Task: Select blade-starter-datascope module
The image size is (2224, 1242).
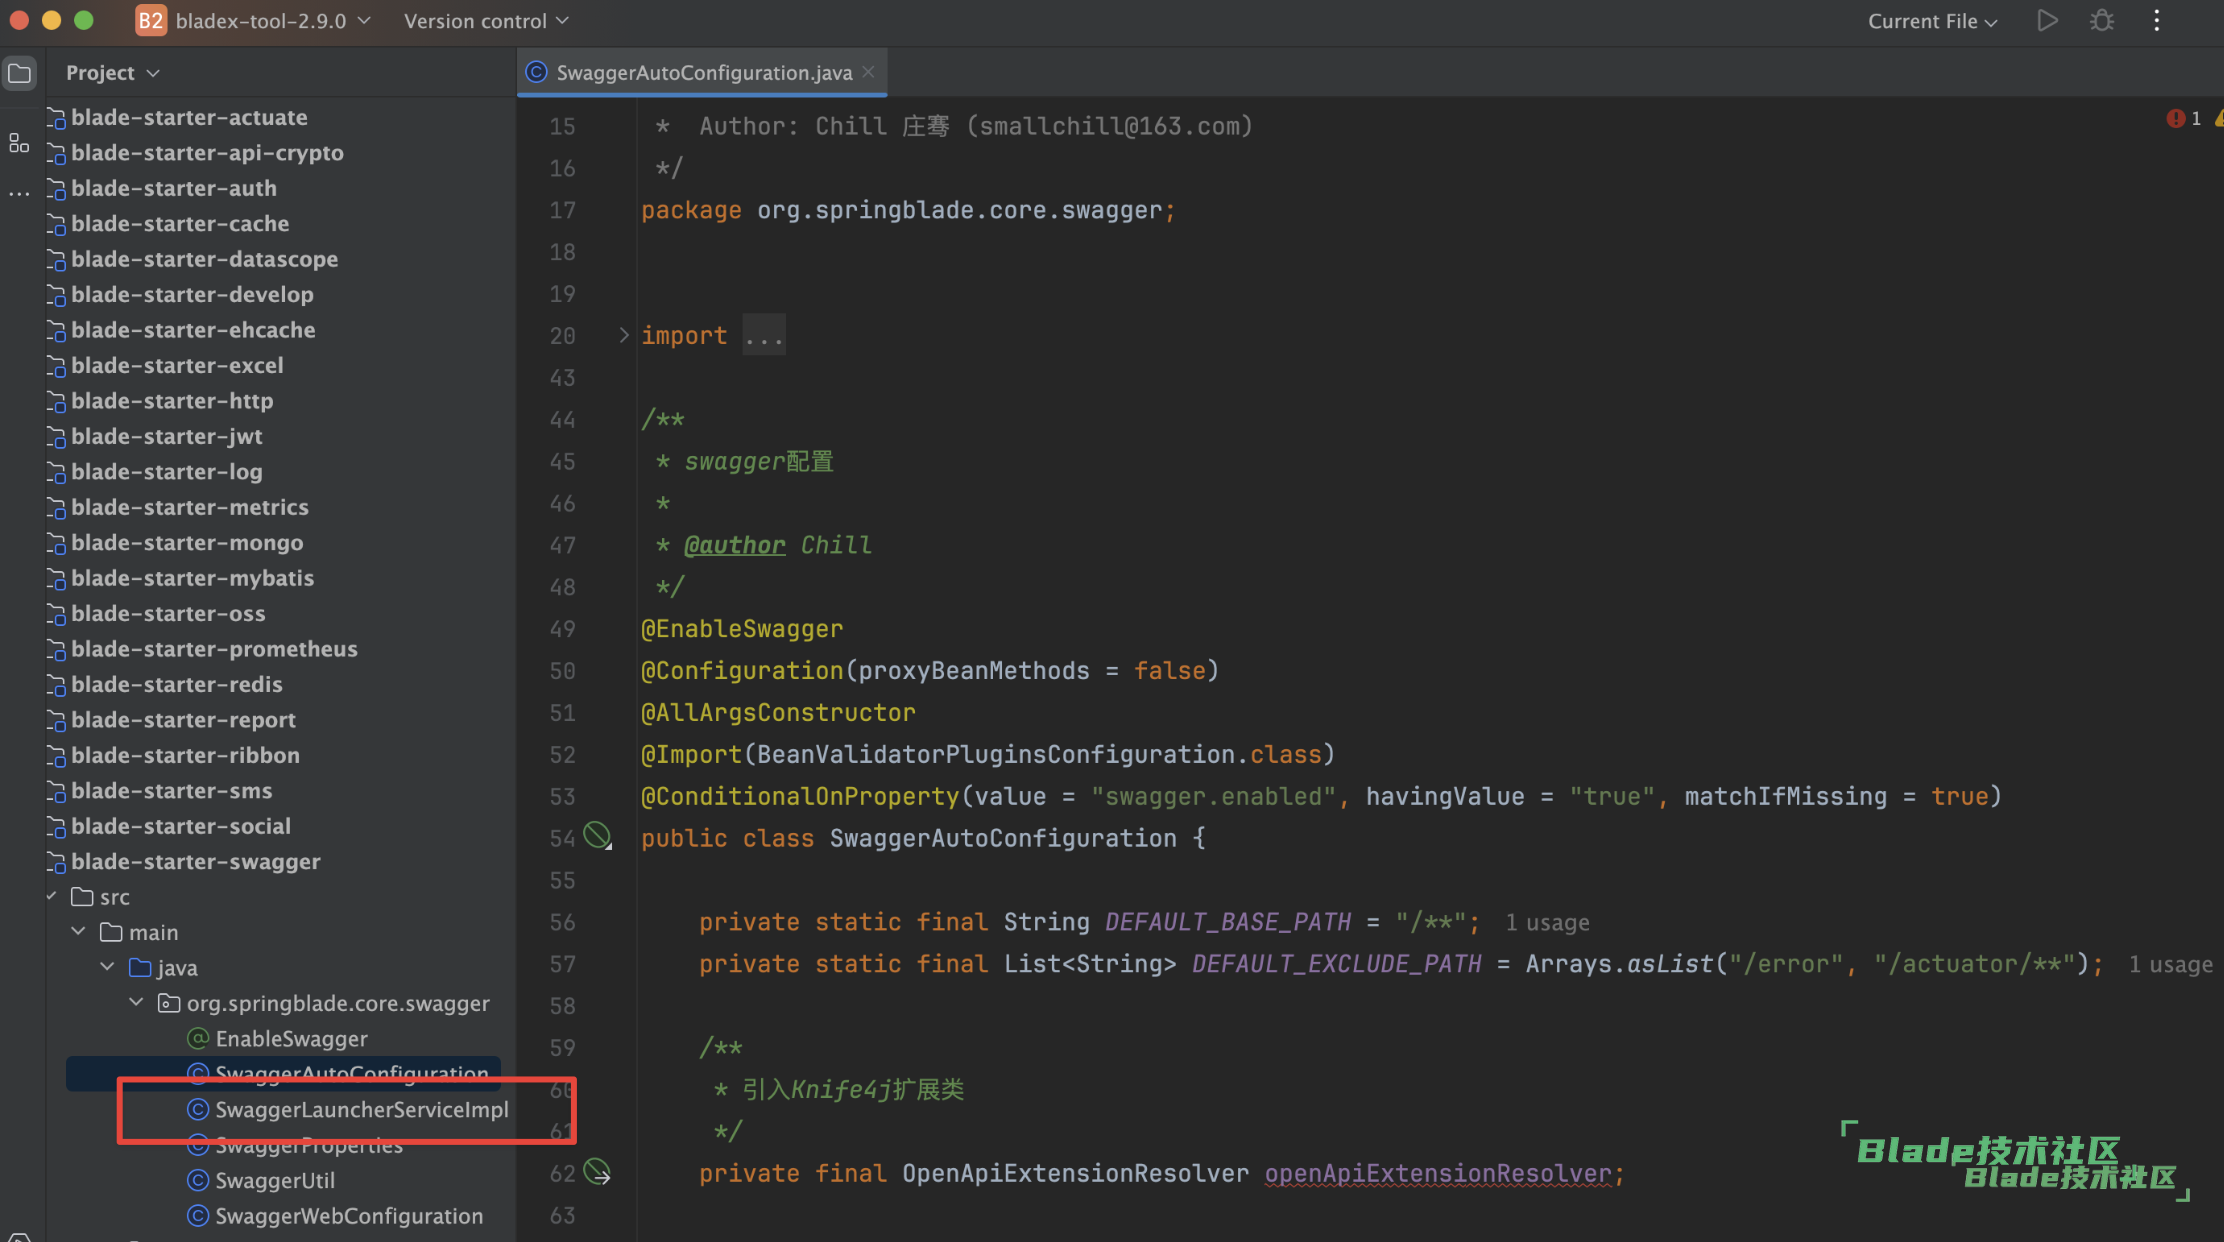Action: tap(204, 259)
